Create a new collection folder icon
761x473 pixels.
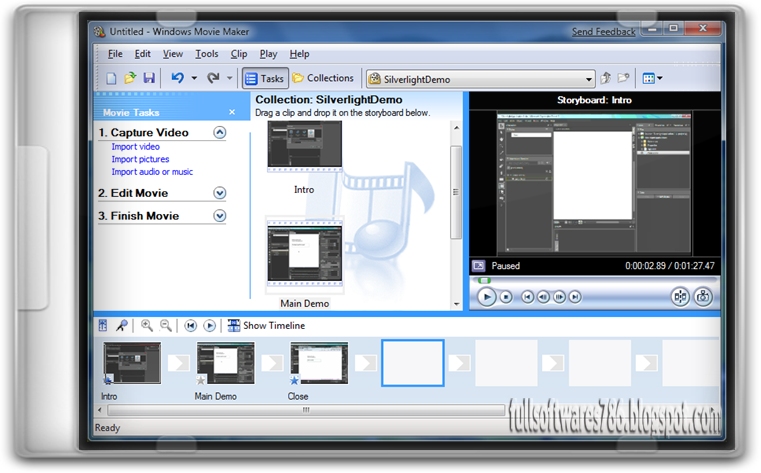623,78
